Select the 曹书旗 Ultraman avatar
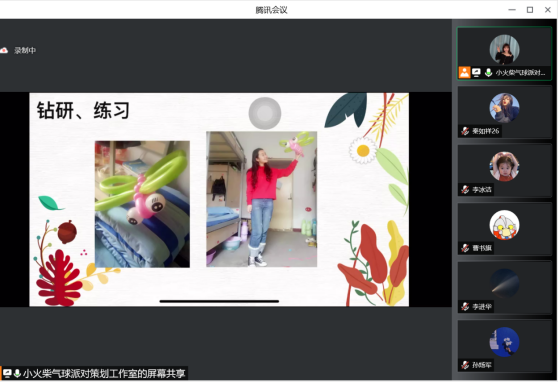558x382 pixels. (x=504, y=225)
